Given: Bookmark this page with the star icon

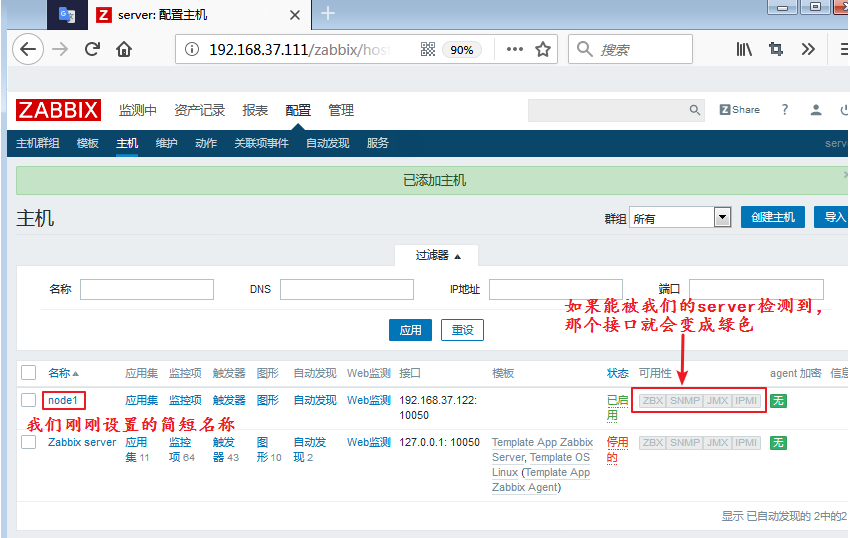Looking at the screenshot, I should [x=543, y=49].
